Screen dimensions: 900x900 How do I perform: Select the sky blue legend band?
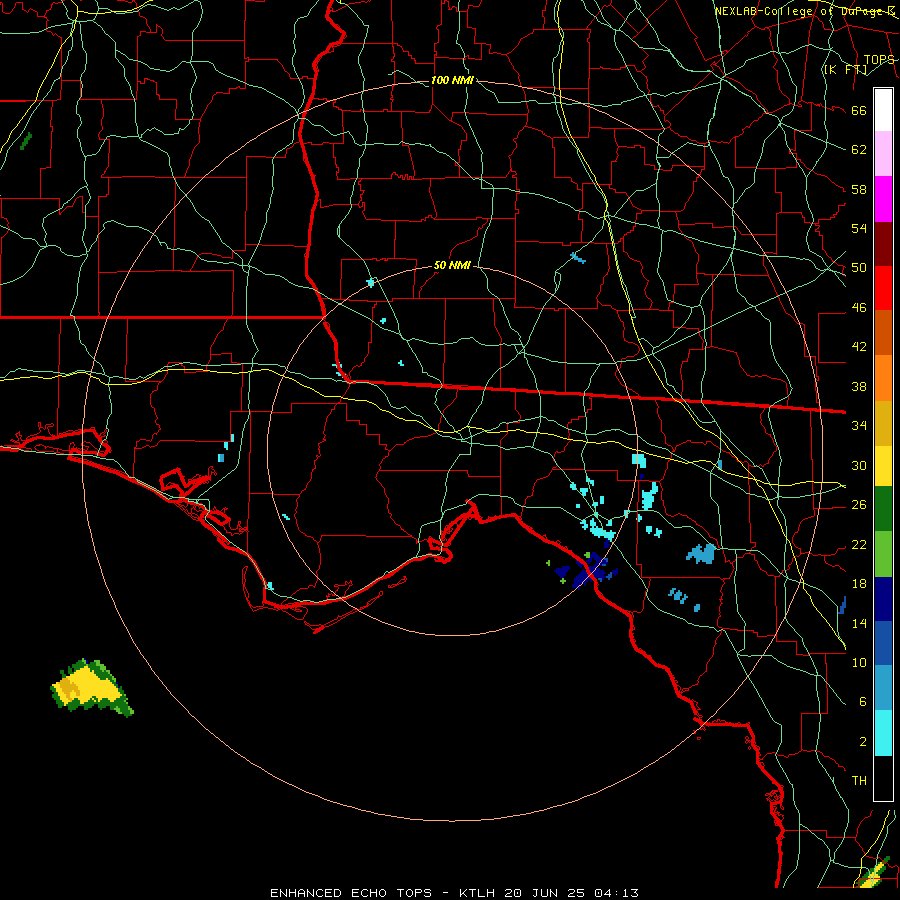[883, 688]
